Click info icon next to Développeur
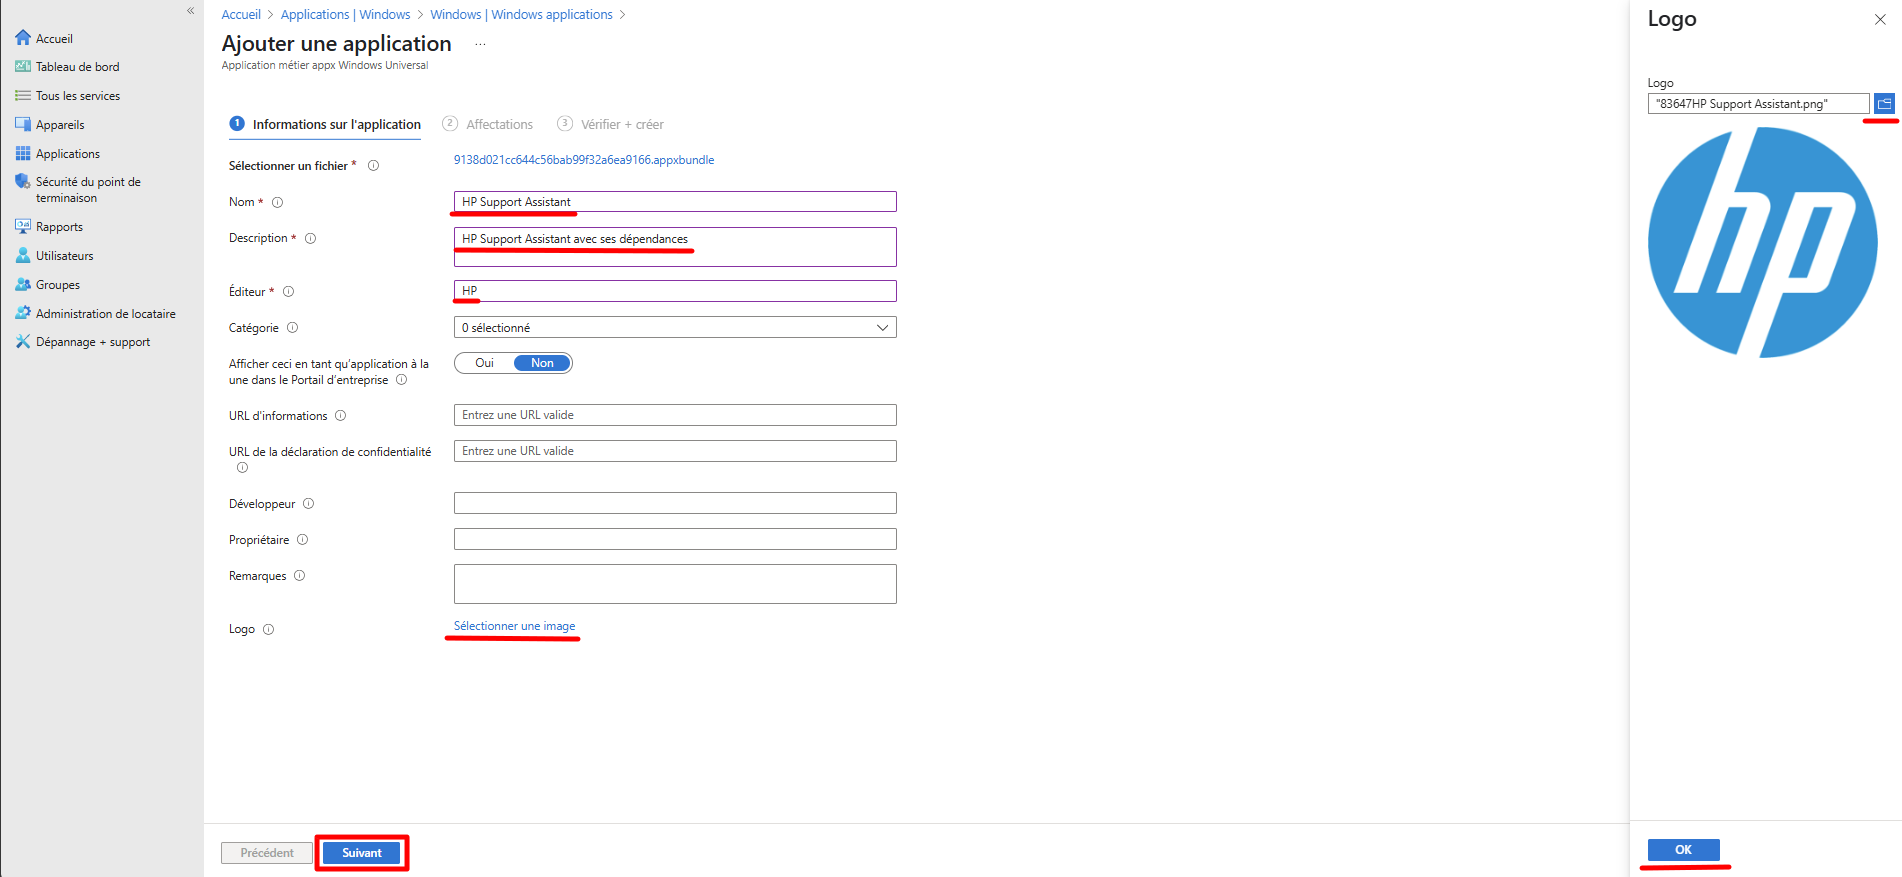 [308, 504]
